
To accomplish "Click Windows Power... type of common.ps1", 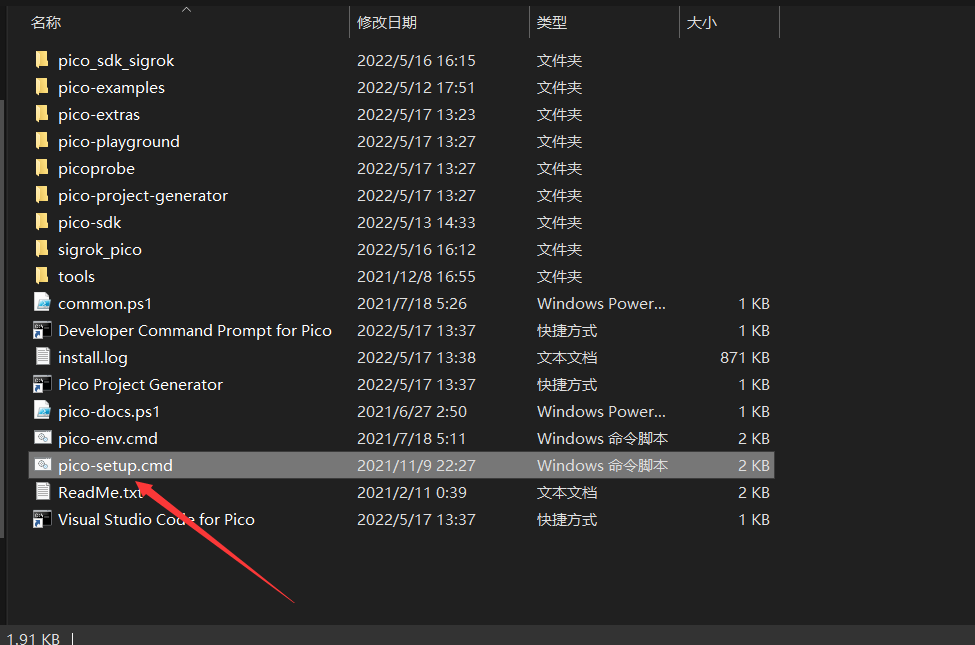I will 601,304.
